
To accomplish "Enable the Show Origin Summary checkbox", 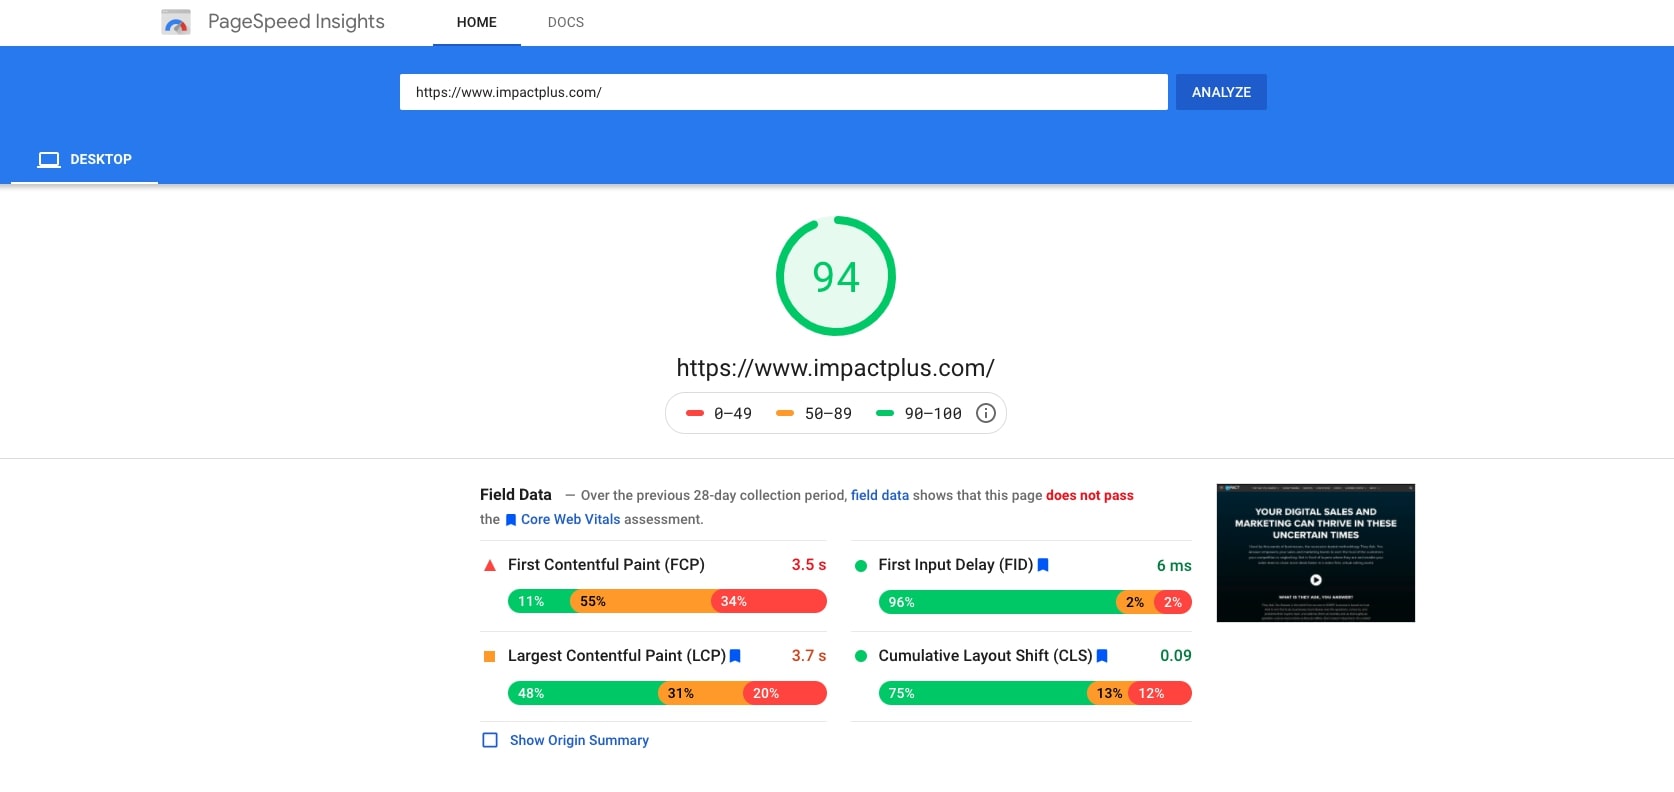I will 490,740.
